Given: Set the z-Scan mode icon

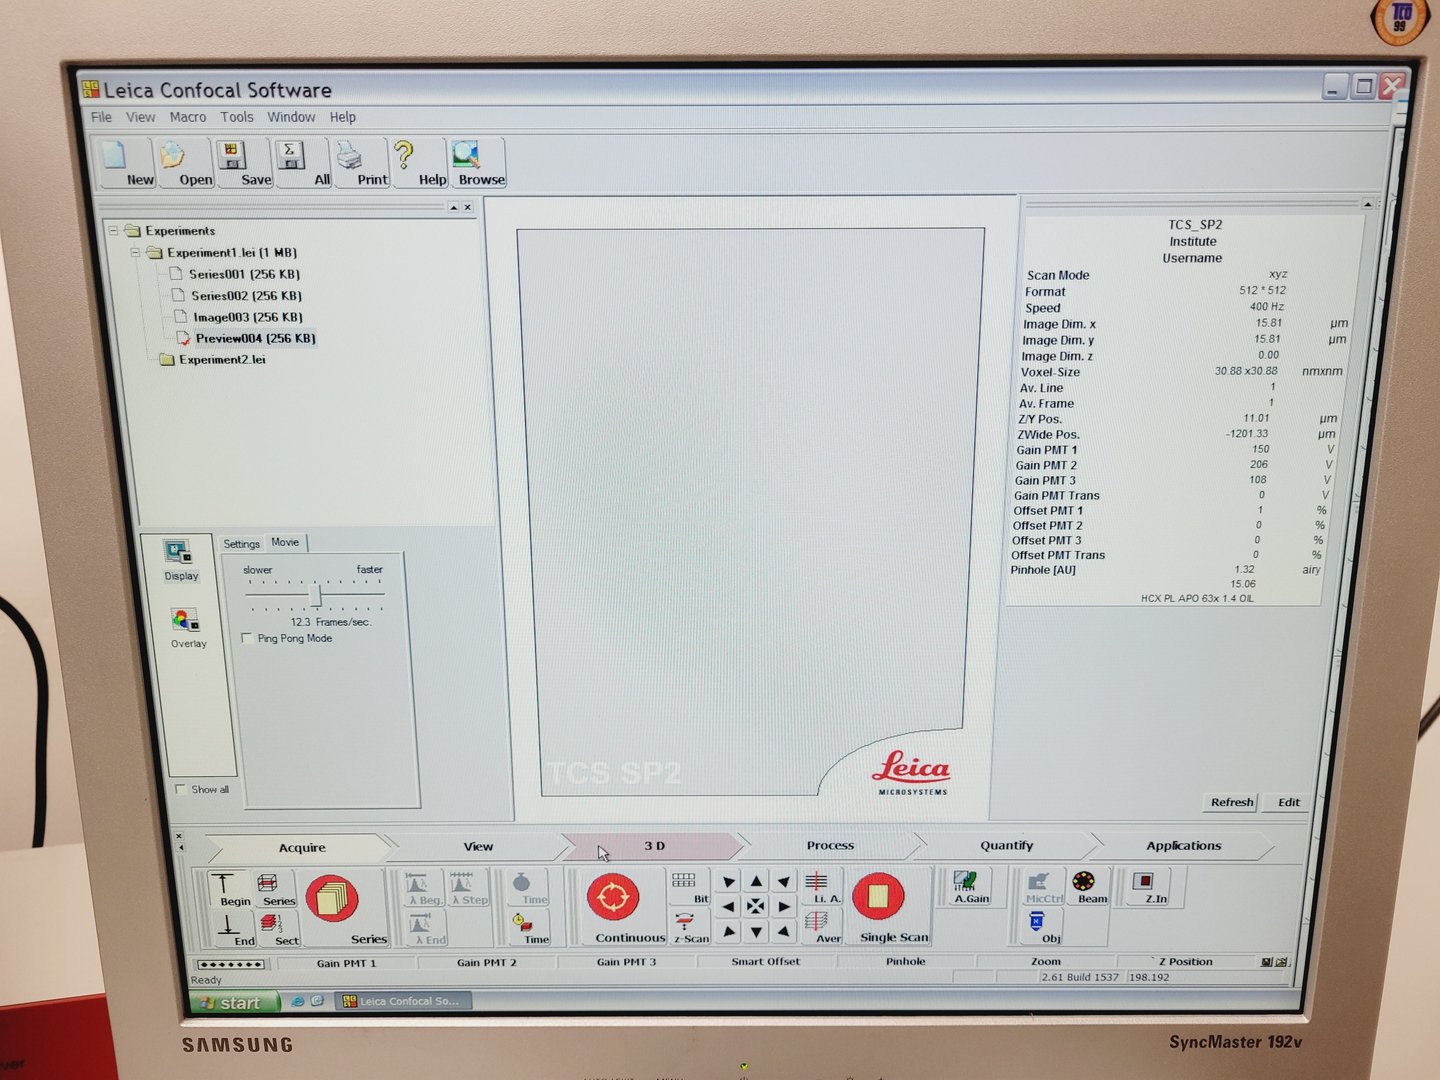Looking at the screenshot, I should coord(686,925).
